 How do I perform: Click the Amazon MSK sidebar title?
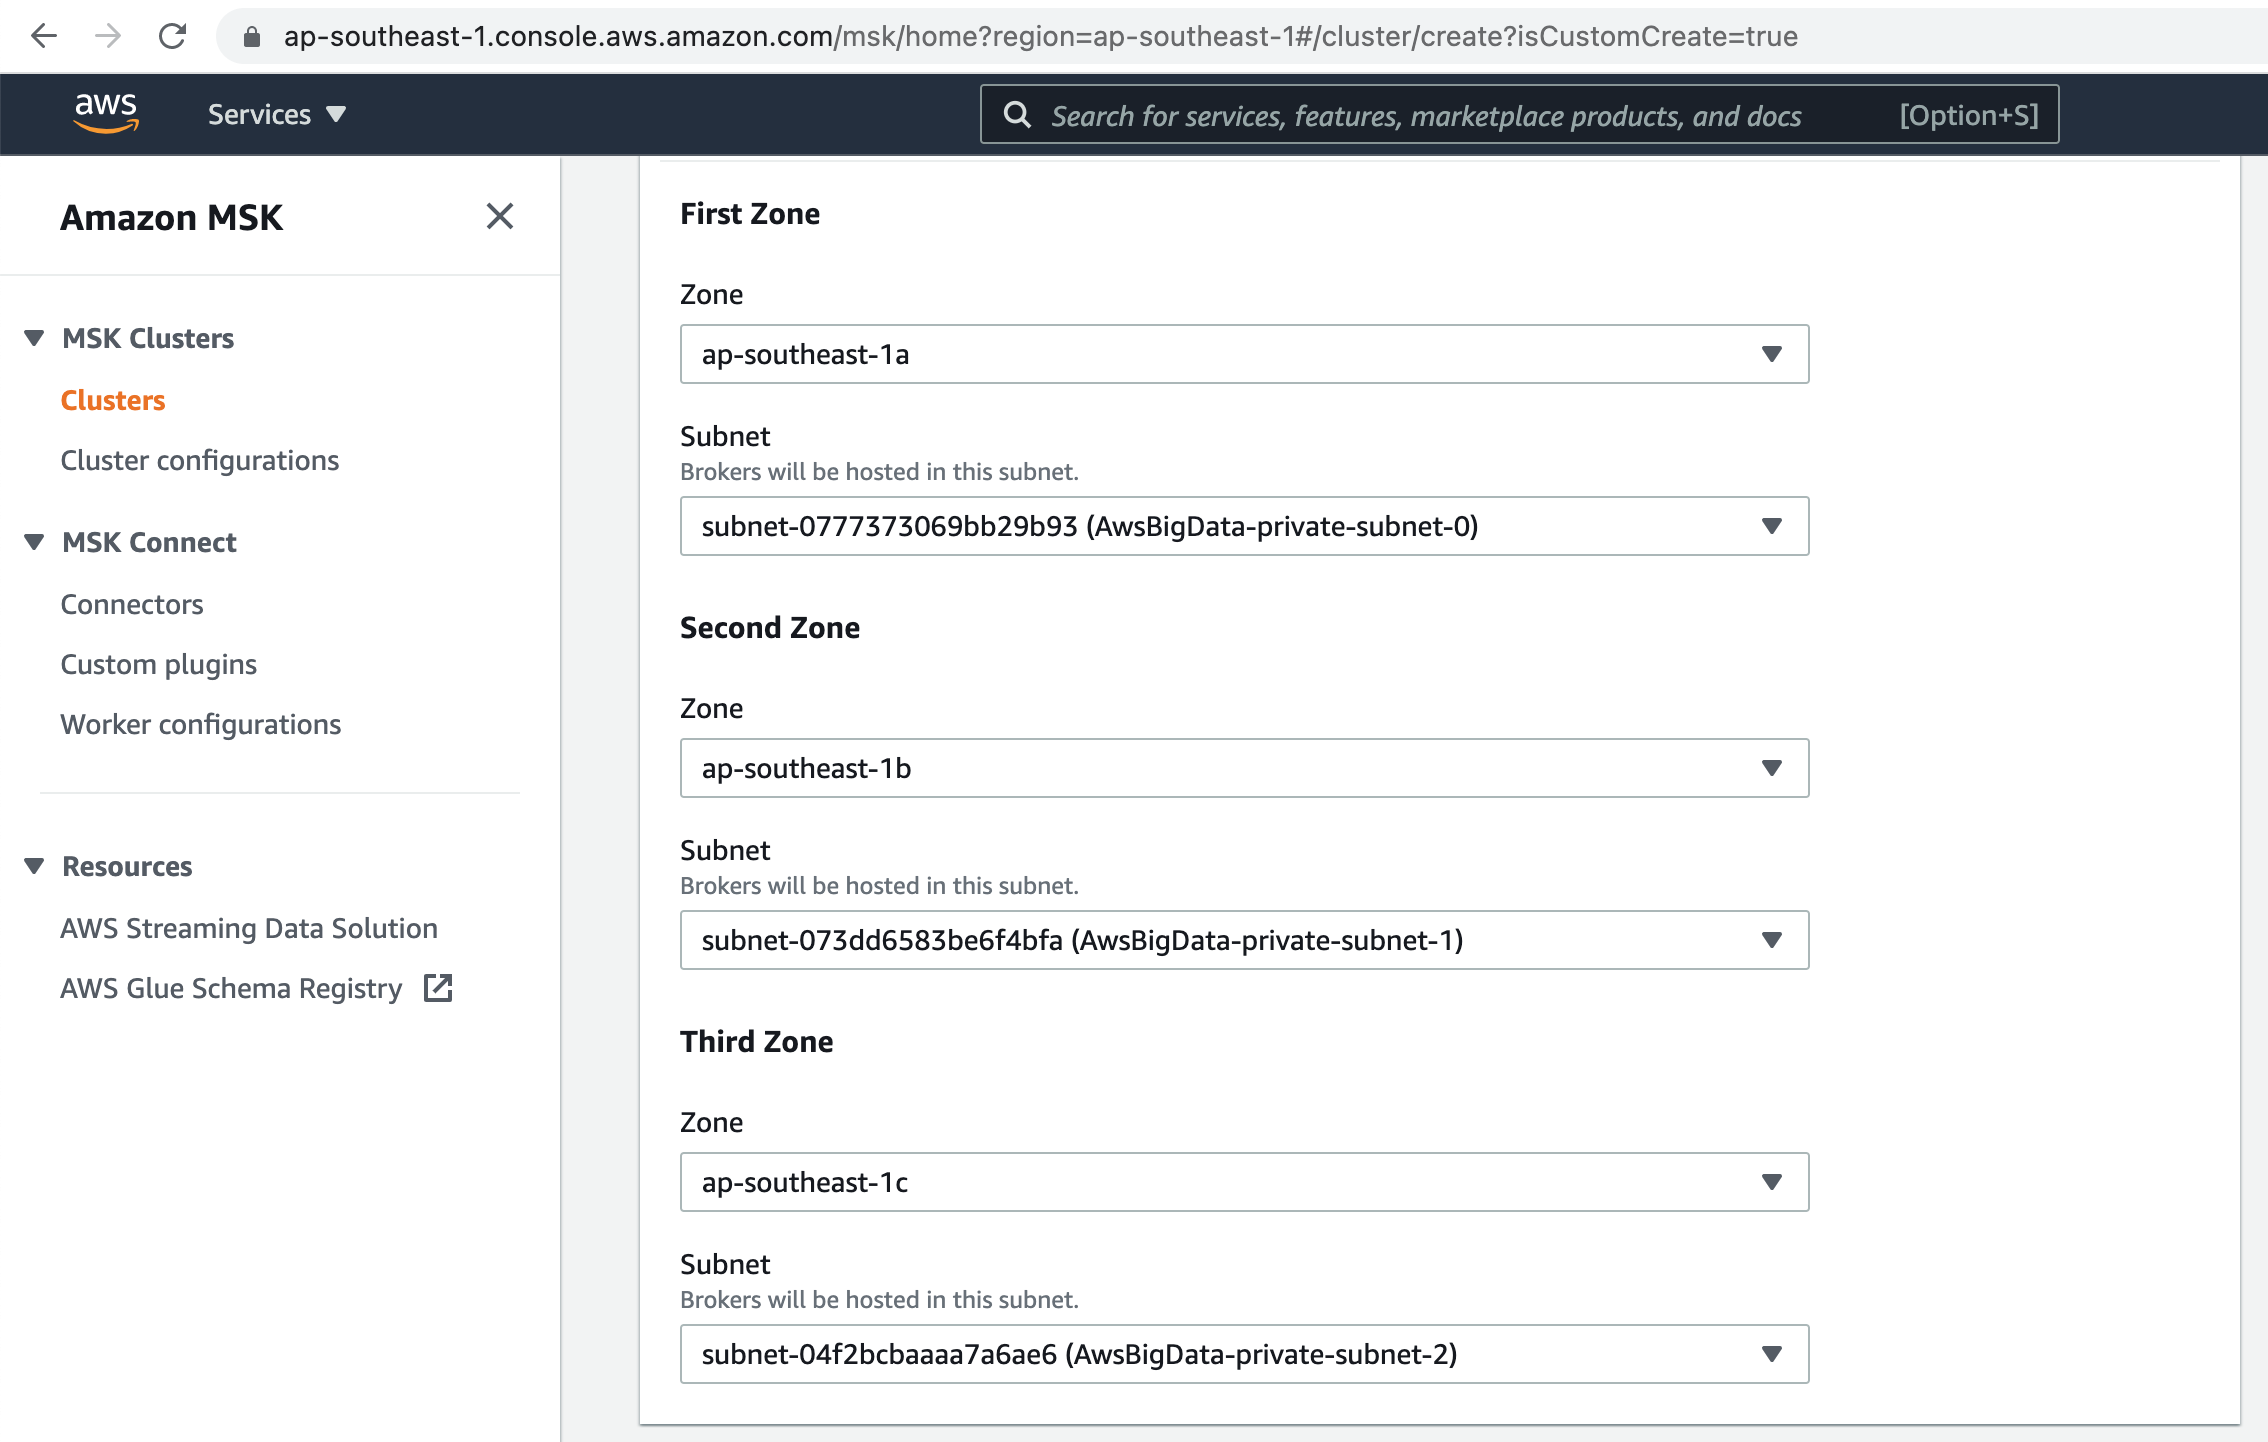[x=171, y=217]
